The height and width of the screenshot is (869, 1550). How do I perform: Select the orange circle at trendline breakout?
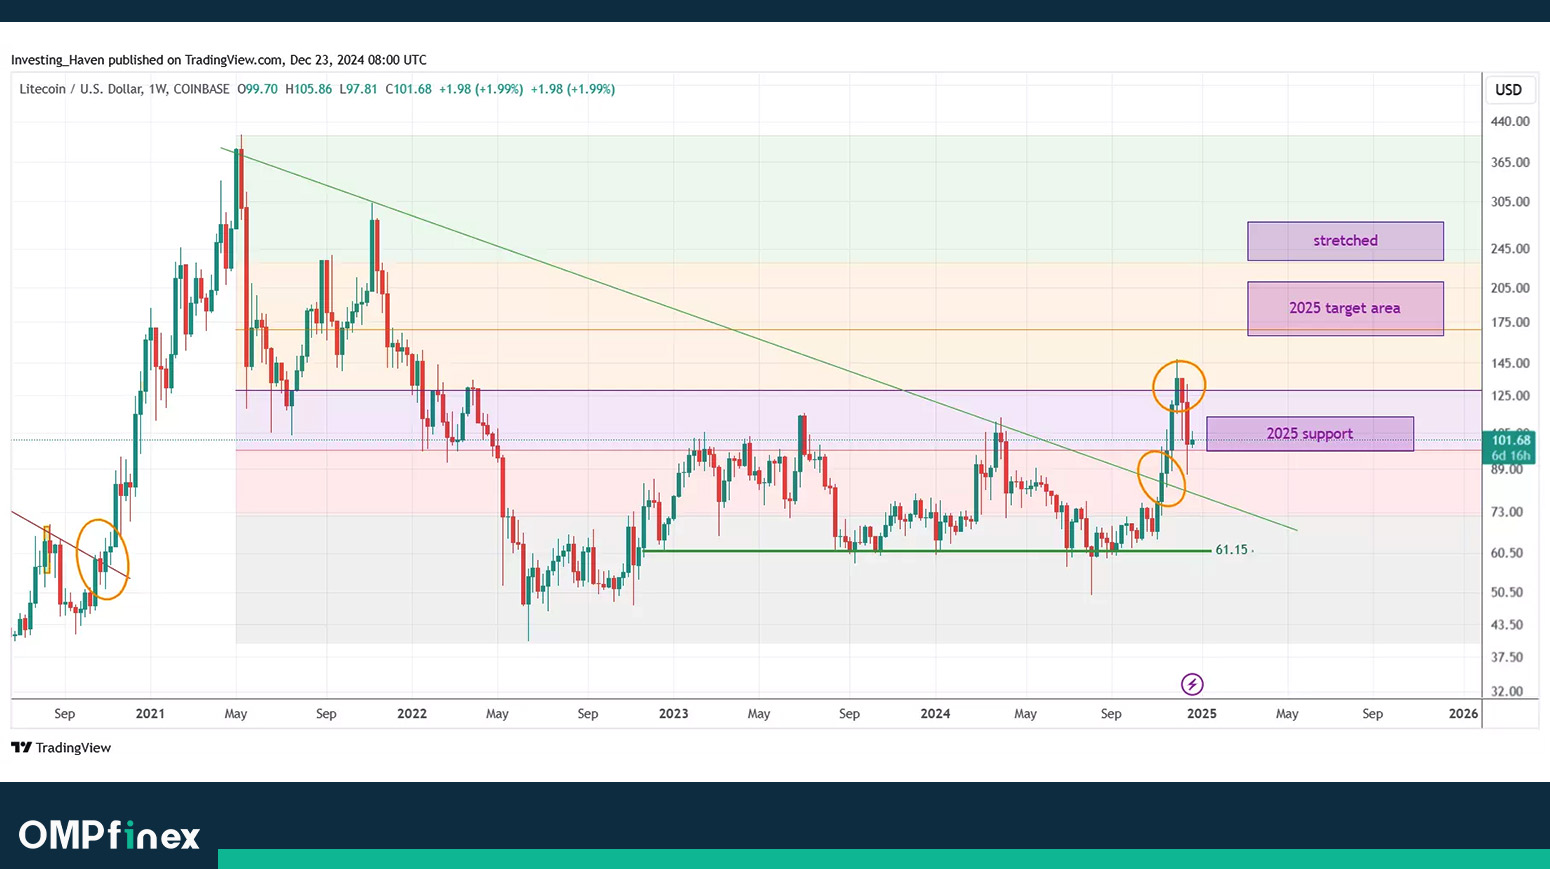[1161, 478]
